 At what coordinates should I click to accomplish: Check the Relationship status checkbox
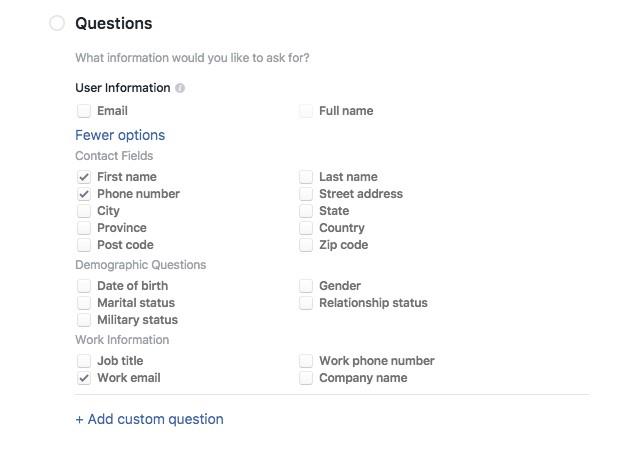pos(306,303)
